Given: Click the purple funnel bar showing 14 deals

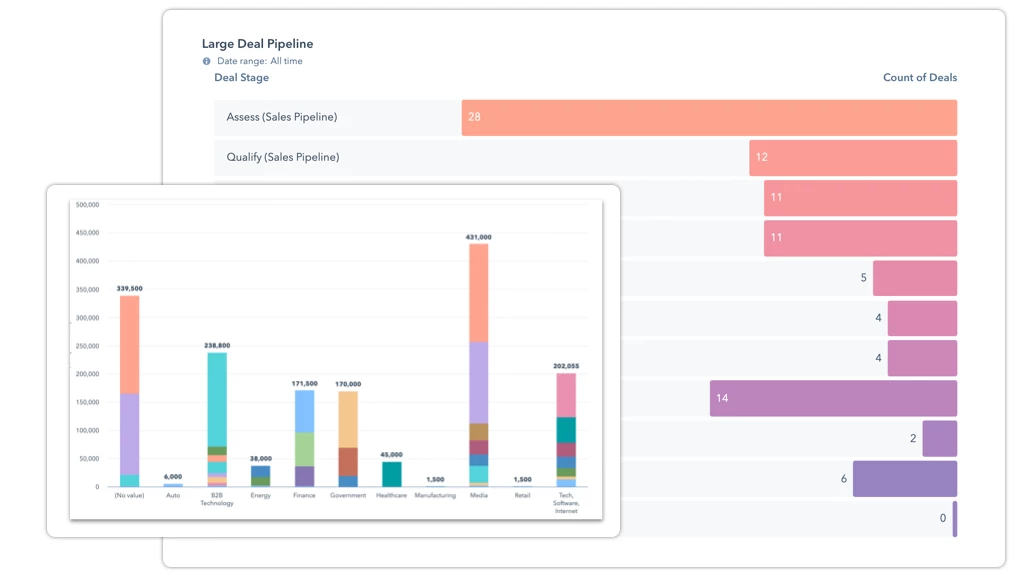Looking at the screenshot, I should pyautogui.click(x=833, y=398).
